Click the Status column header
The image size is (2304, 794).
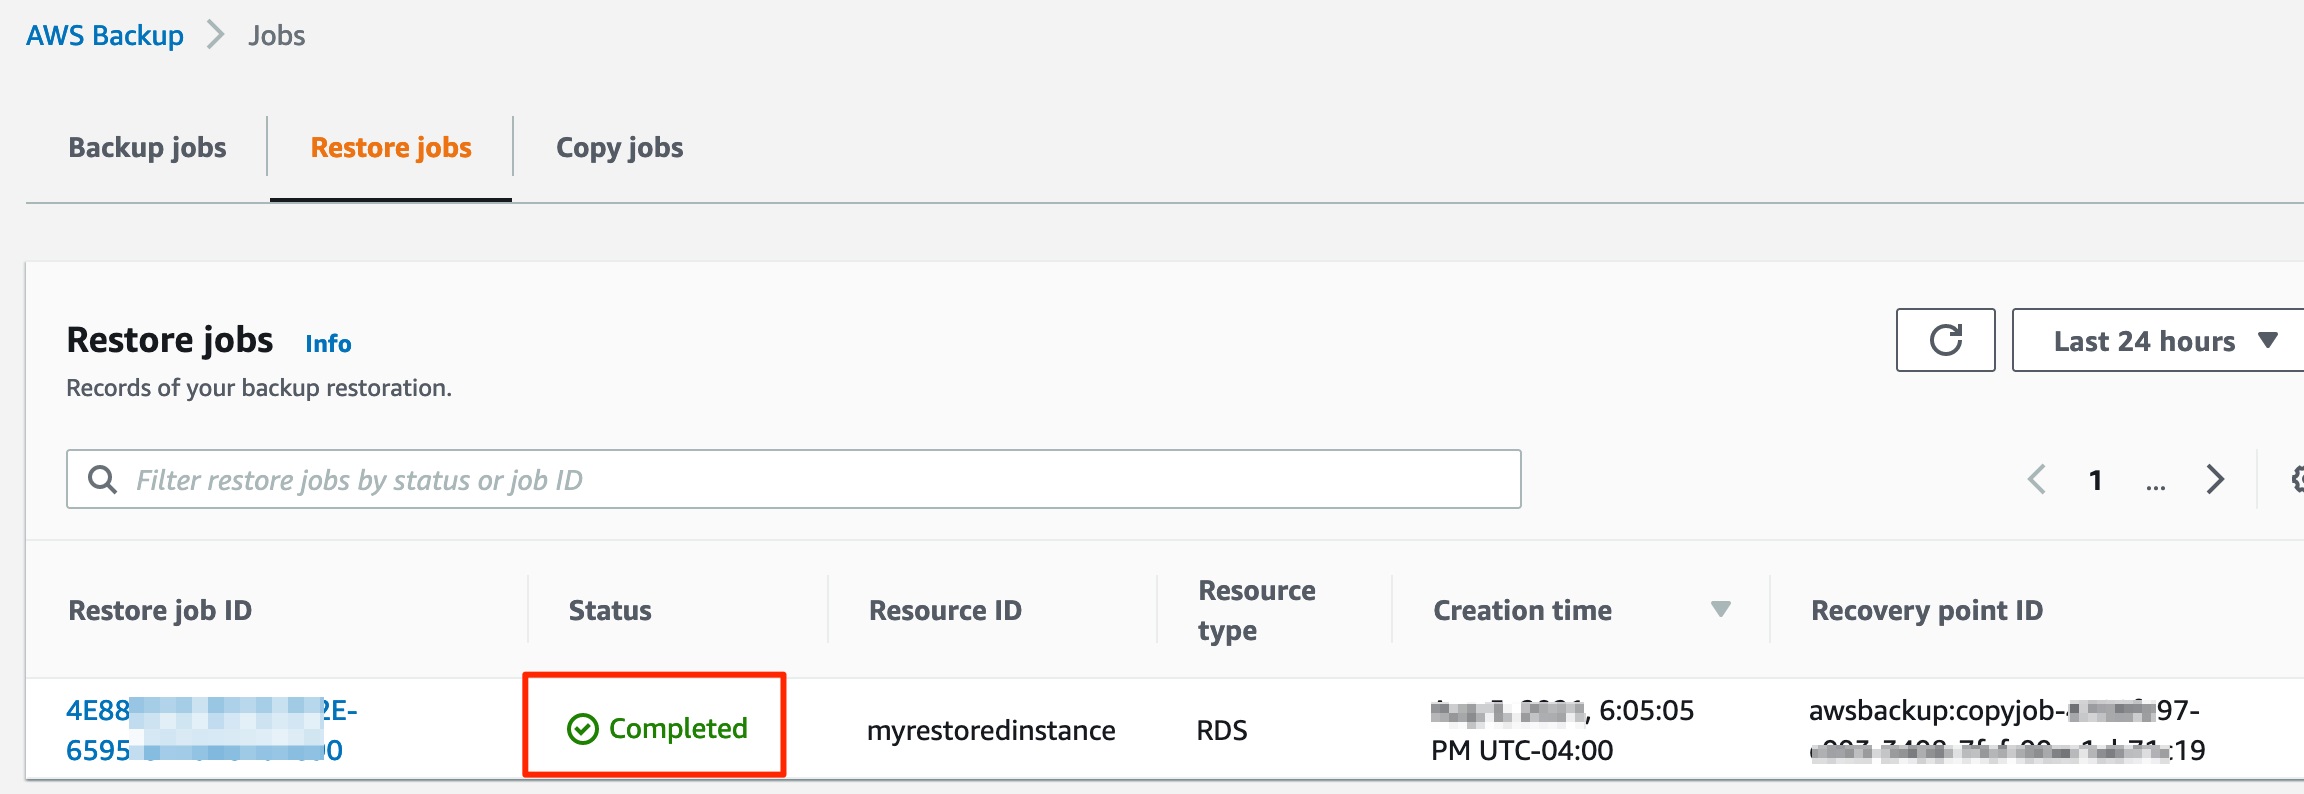point(610,610)
